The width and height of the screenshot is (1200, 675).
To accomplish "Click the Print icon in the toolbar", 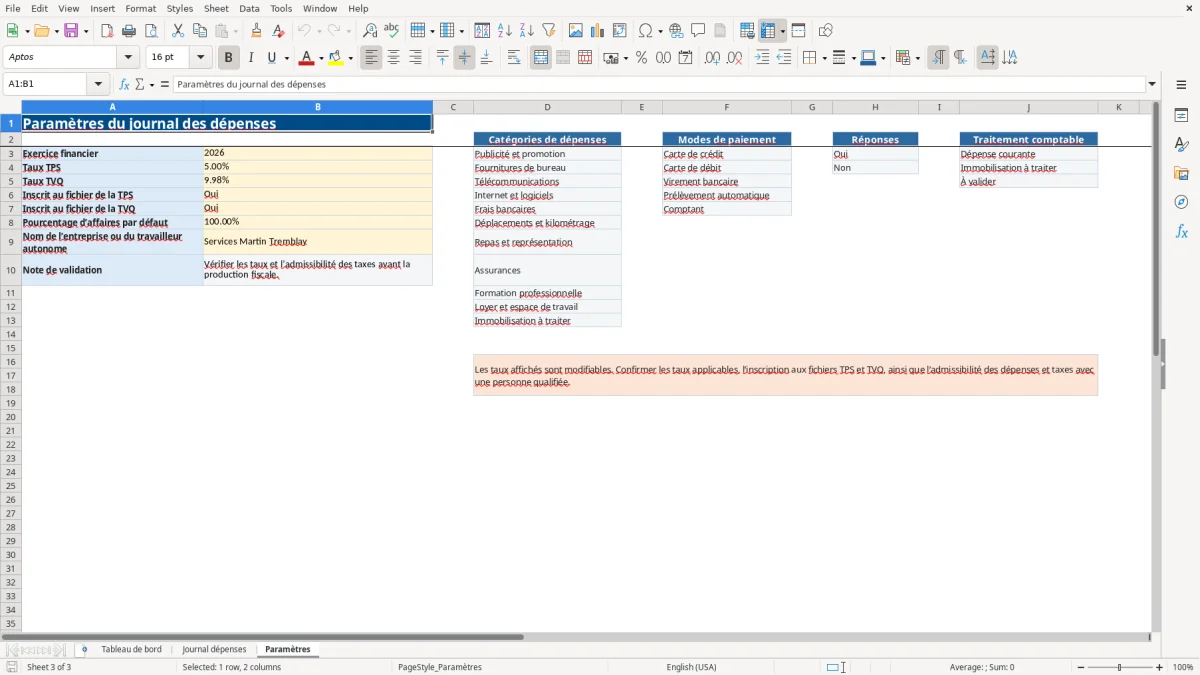I will click(129, 31).
